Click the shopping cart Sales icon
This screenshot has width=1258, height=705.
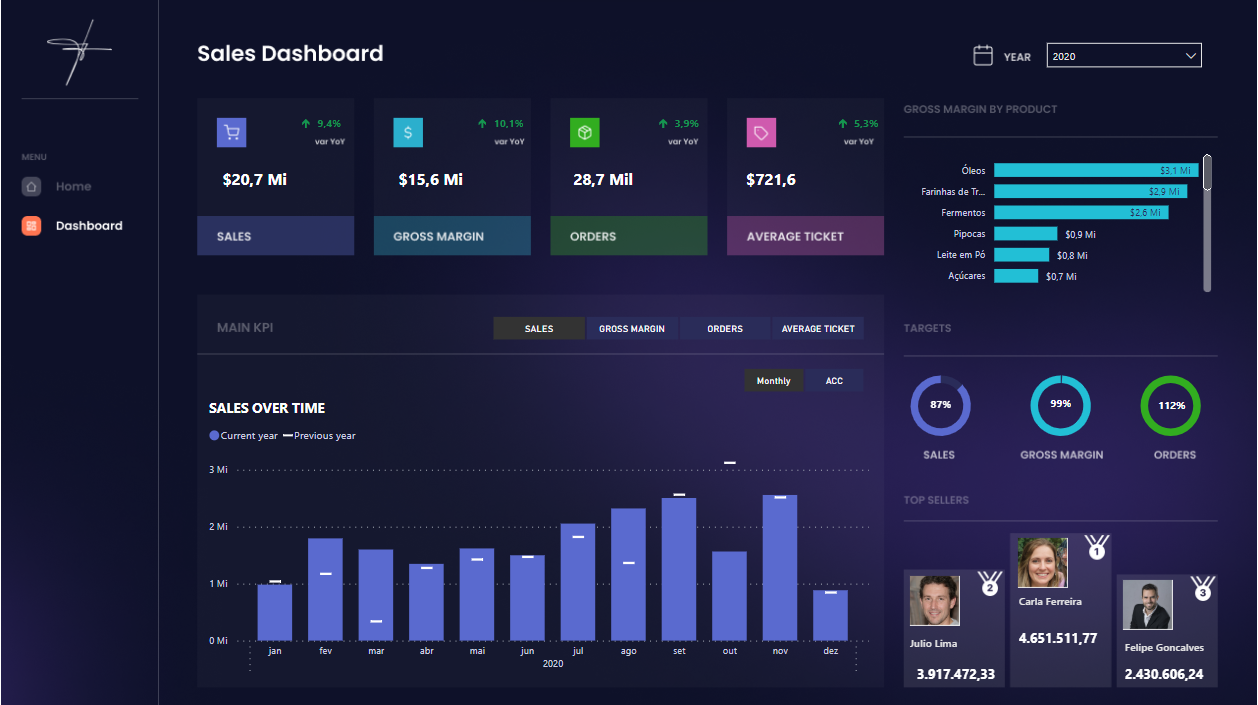pyautogui.click(x=231, y=133)
